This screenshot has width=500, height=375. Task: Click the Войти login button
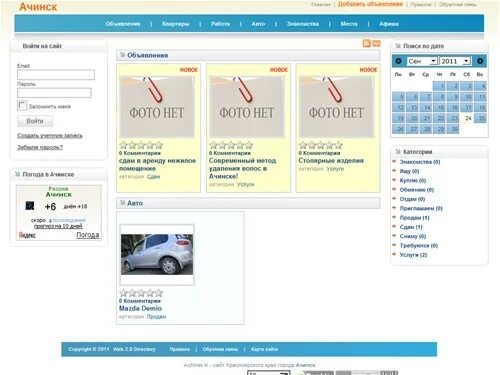click(x=35, y=121)
